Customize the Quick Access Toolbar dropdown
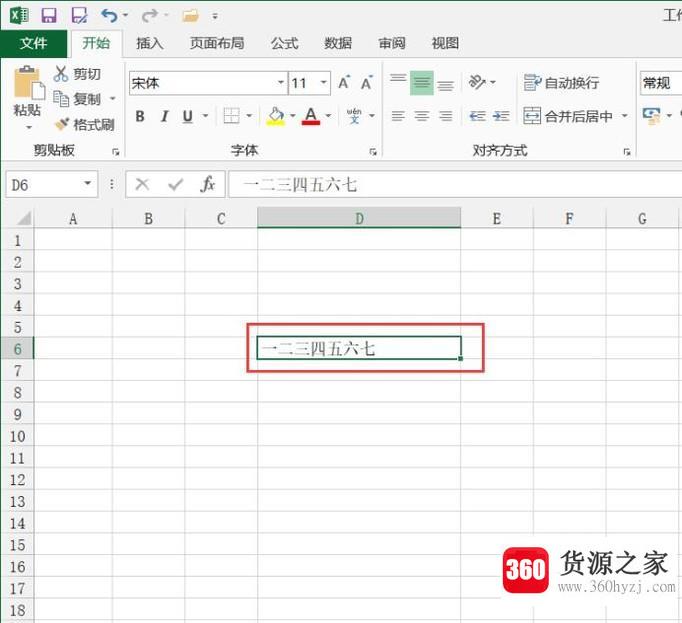Image resolution: width=682 pixels, height=623 pixels. click(215, 17)
